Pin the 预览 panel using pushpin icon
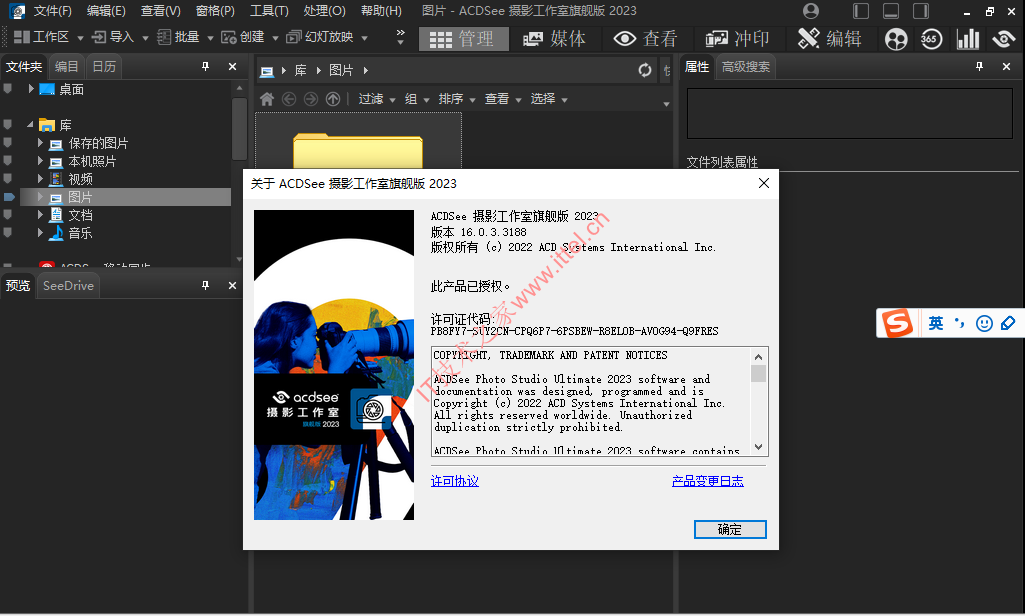This screenshot has height=616, width=1025. point(205,285)
